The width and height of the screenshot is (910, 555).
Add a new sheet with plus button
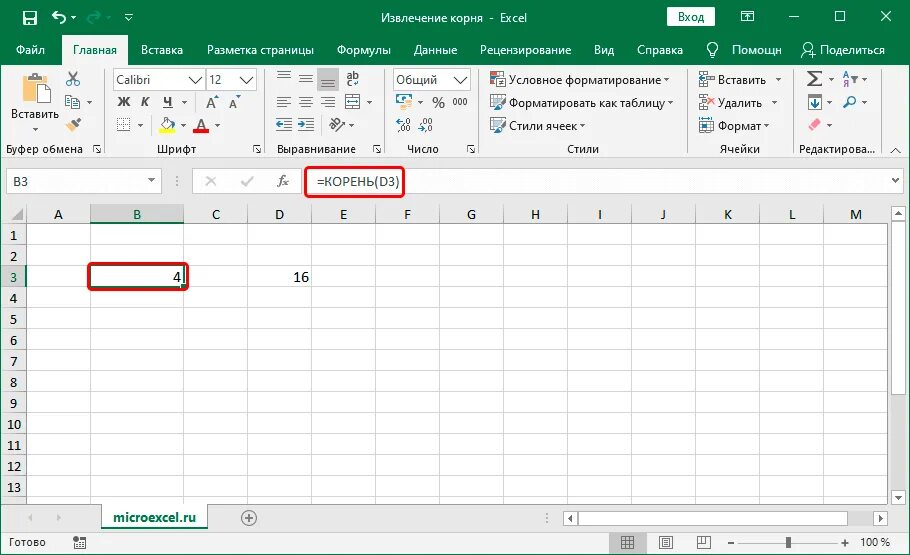click(x=249, y=518)
